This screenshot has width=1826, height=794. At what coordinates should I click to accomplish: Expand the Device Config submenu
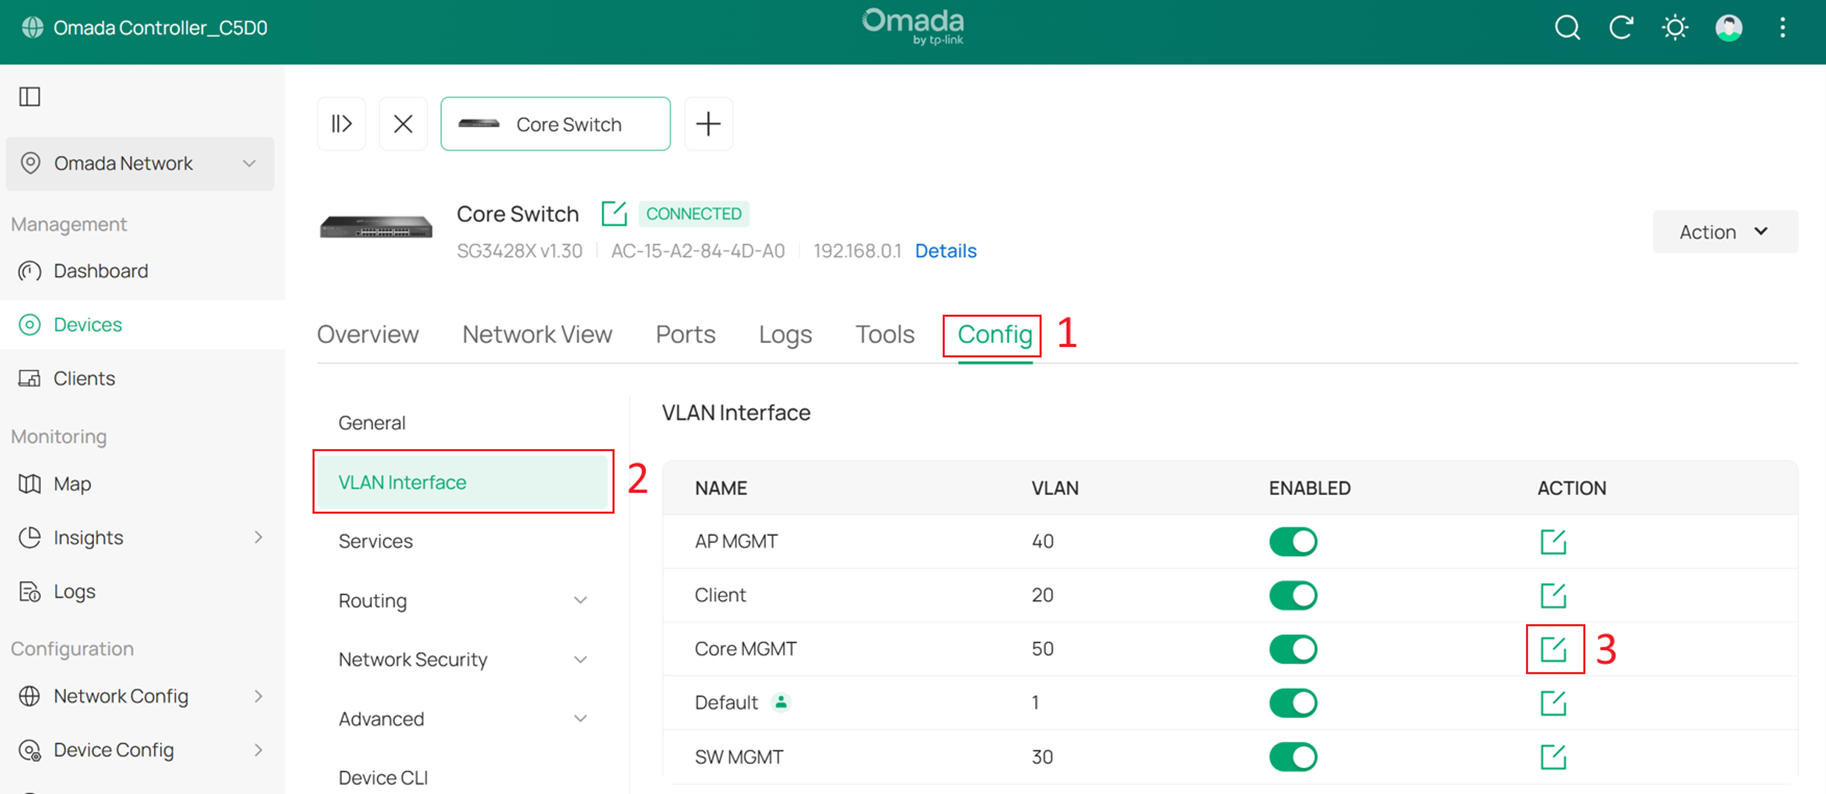tap(259, 750)
